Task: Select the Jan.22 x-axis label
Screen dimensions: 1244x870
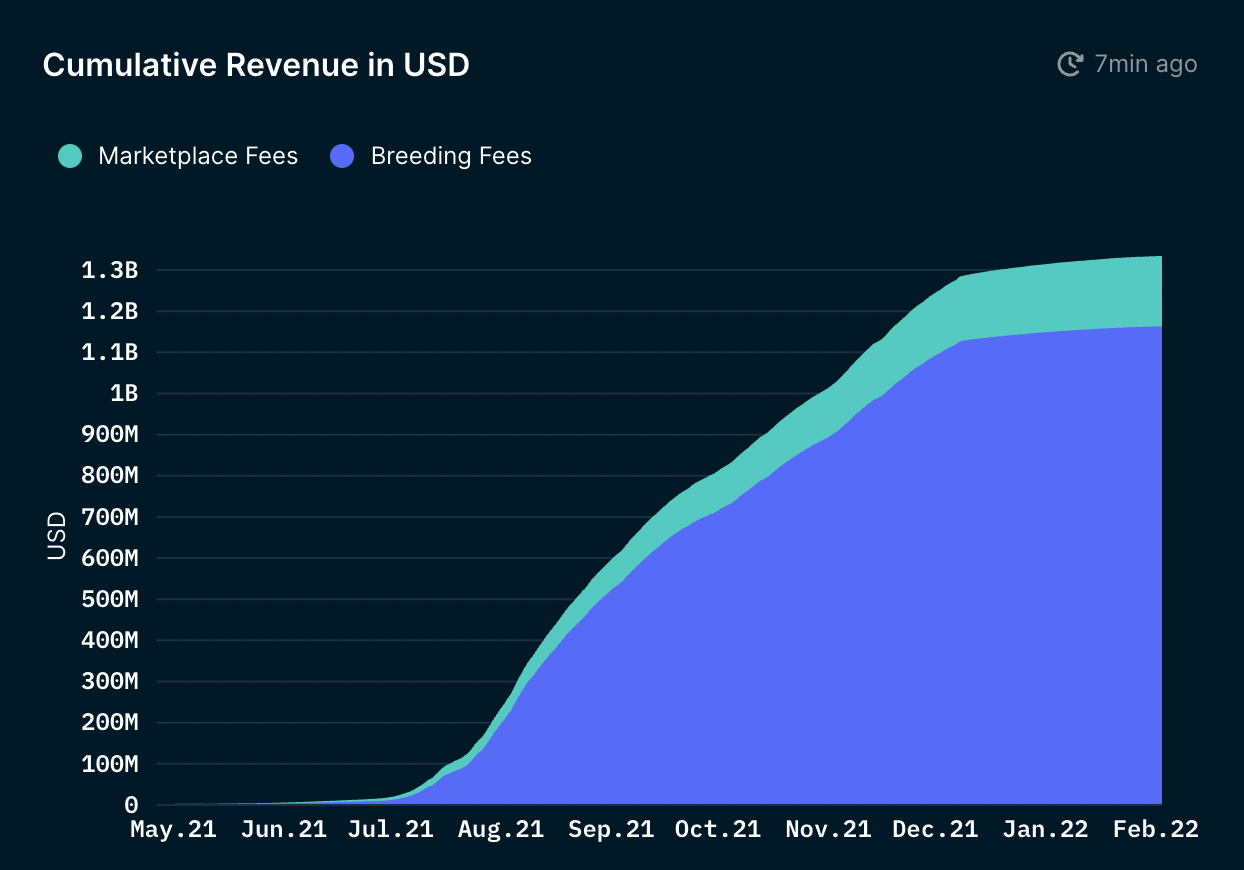Action: pyautogui.click(x=1046, y=829)
